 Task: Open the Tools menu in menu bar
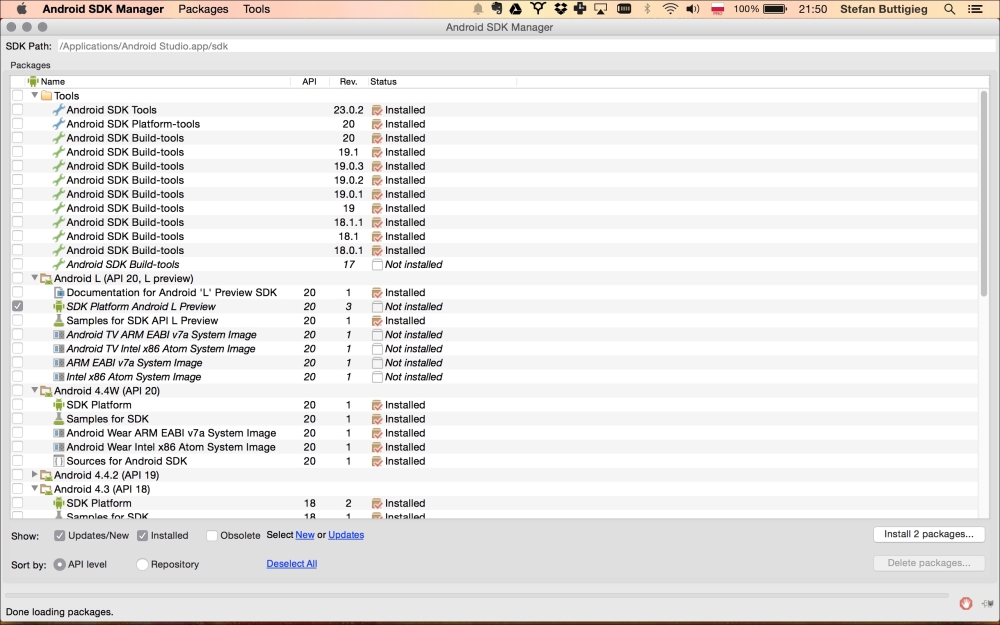point(256,9)
